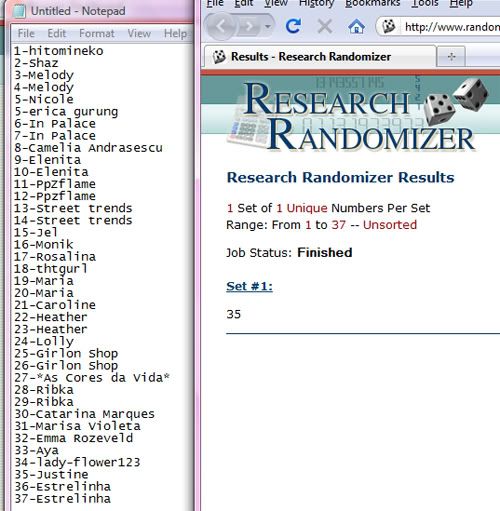Click the Notepad icon in title bar
This screenshot has height=511, width=500.
(19, 11)
